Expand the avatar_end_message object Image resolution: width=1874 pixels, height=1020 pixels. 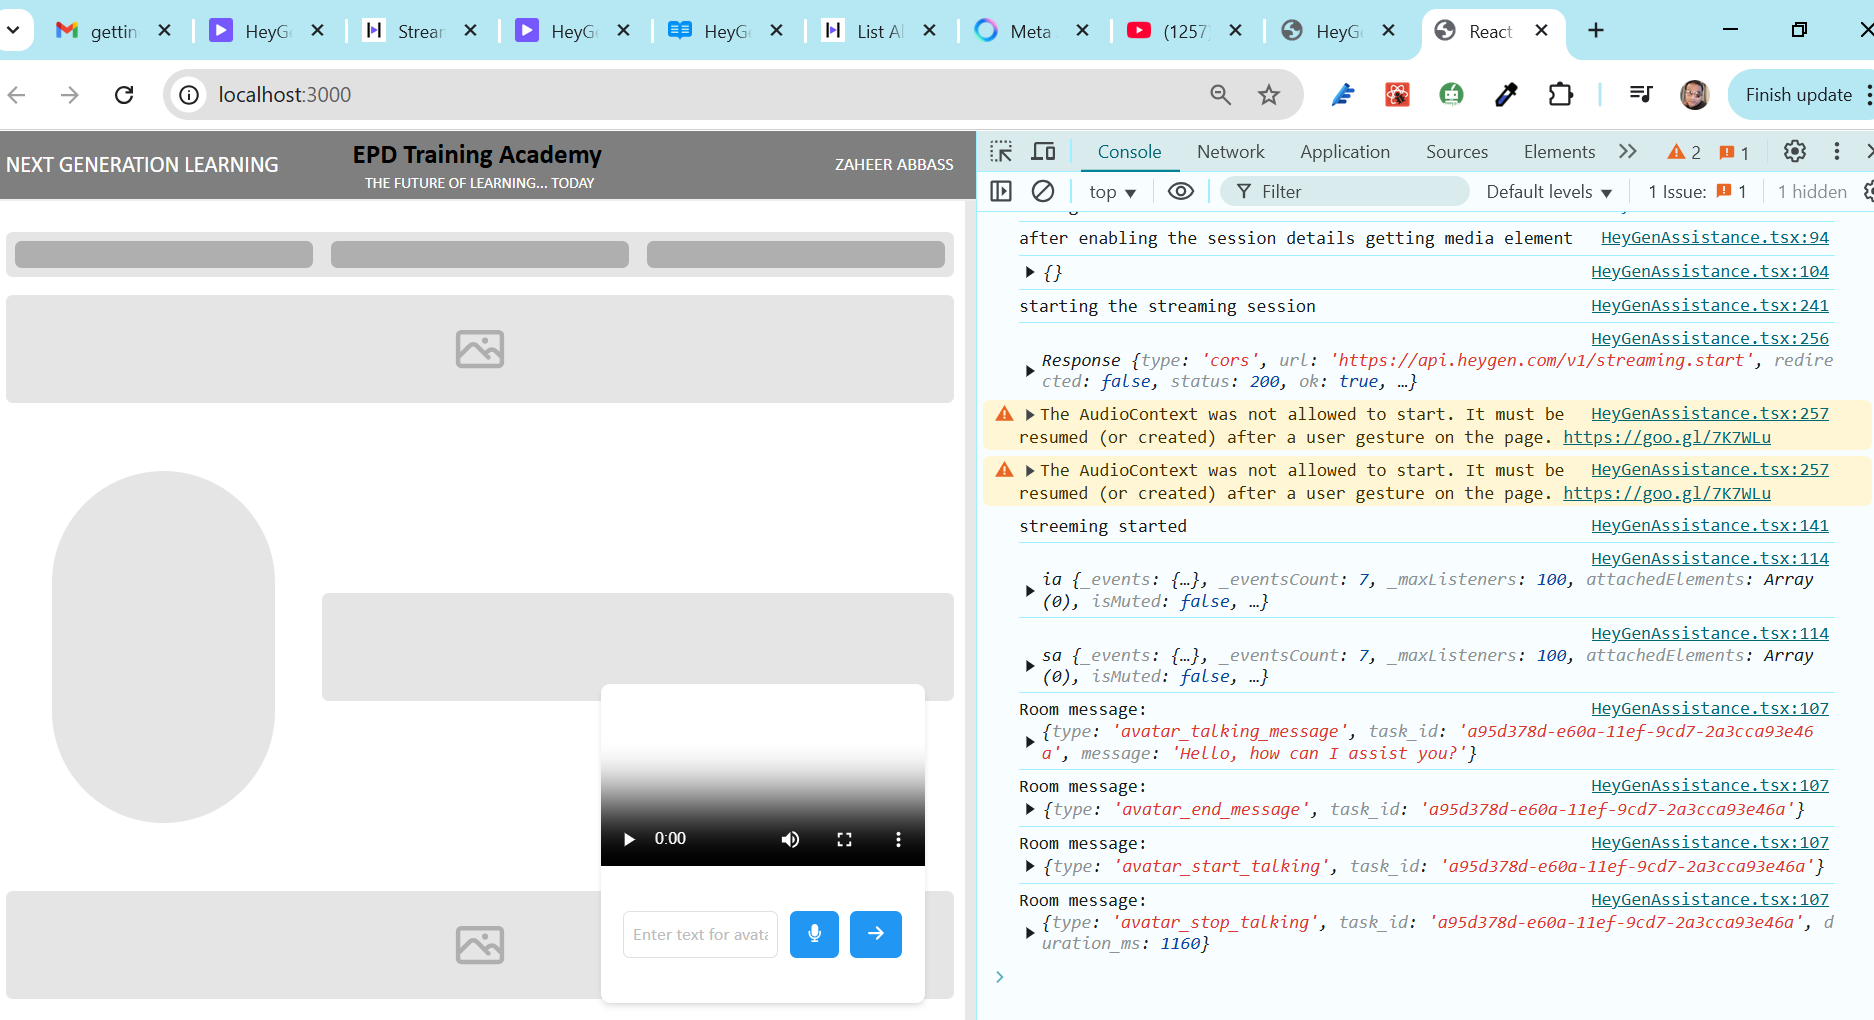(x=1030, y=810)
